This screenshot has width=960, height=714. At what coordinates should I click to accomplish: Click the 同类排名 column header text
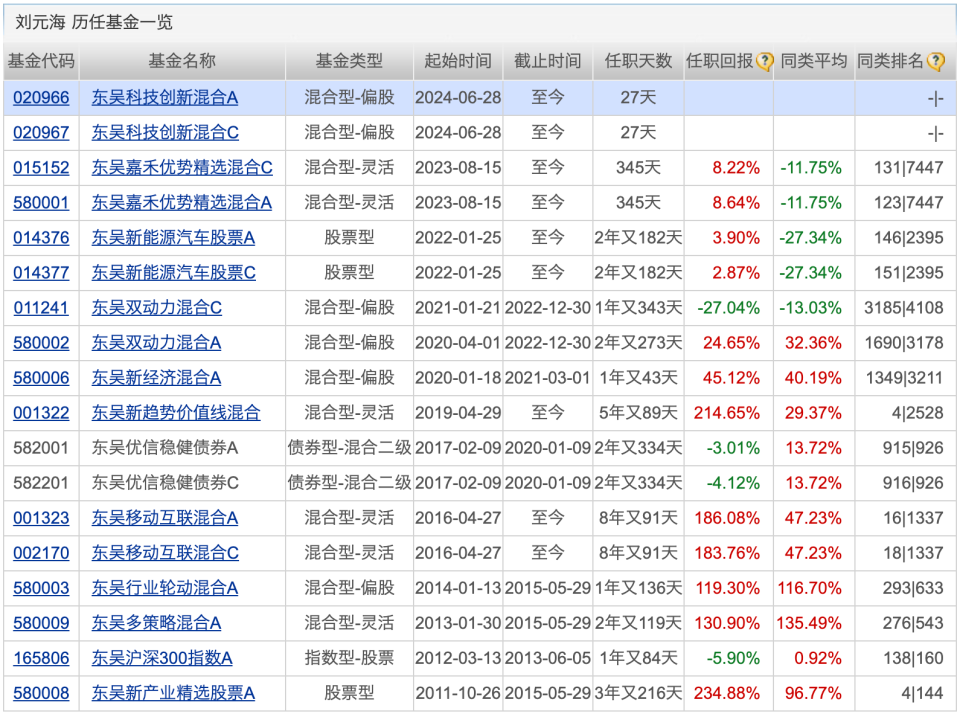click(x=890, y=61)
